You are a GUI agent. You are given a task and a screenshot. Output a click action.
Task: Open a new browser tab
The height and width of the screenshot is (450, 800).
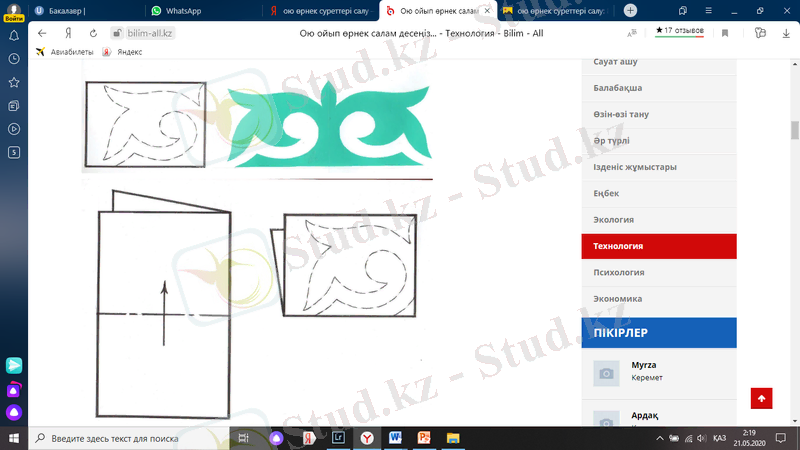630,11
